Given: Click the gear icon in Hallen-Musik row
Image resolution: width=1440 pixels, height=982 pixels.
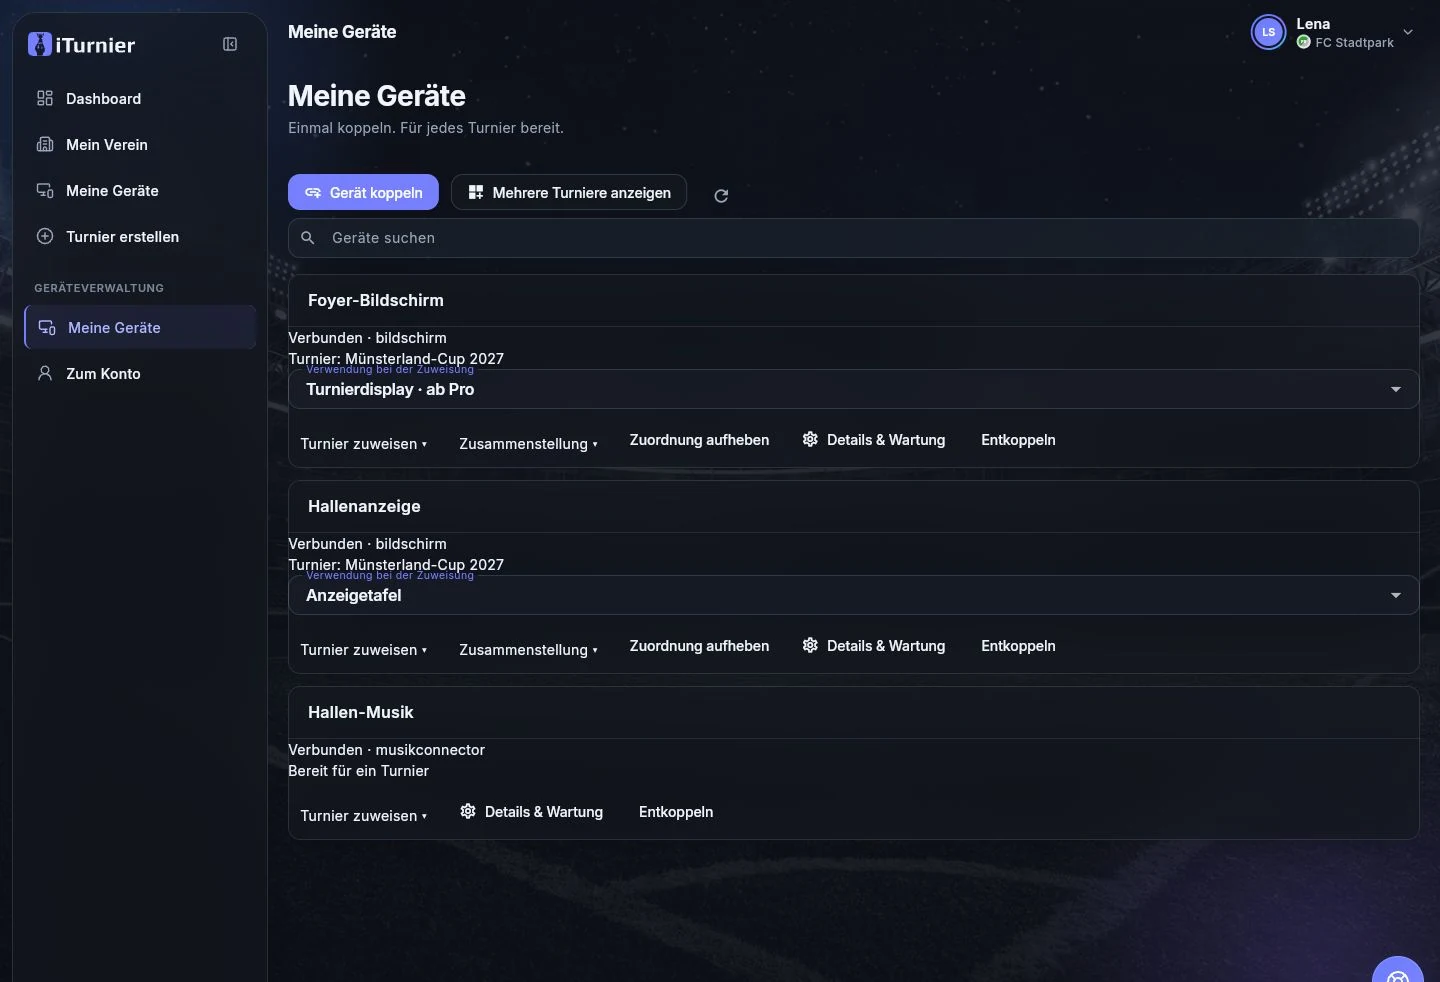Looking at the screenshot, I should [x=468, y=811].
